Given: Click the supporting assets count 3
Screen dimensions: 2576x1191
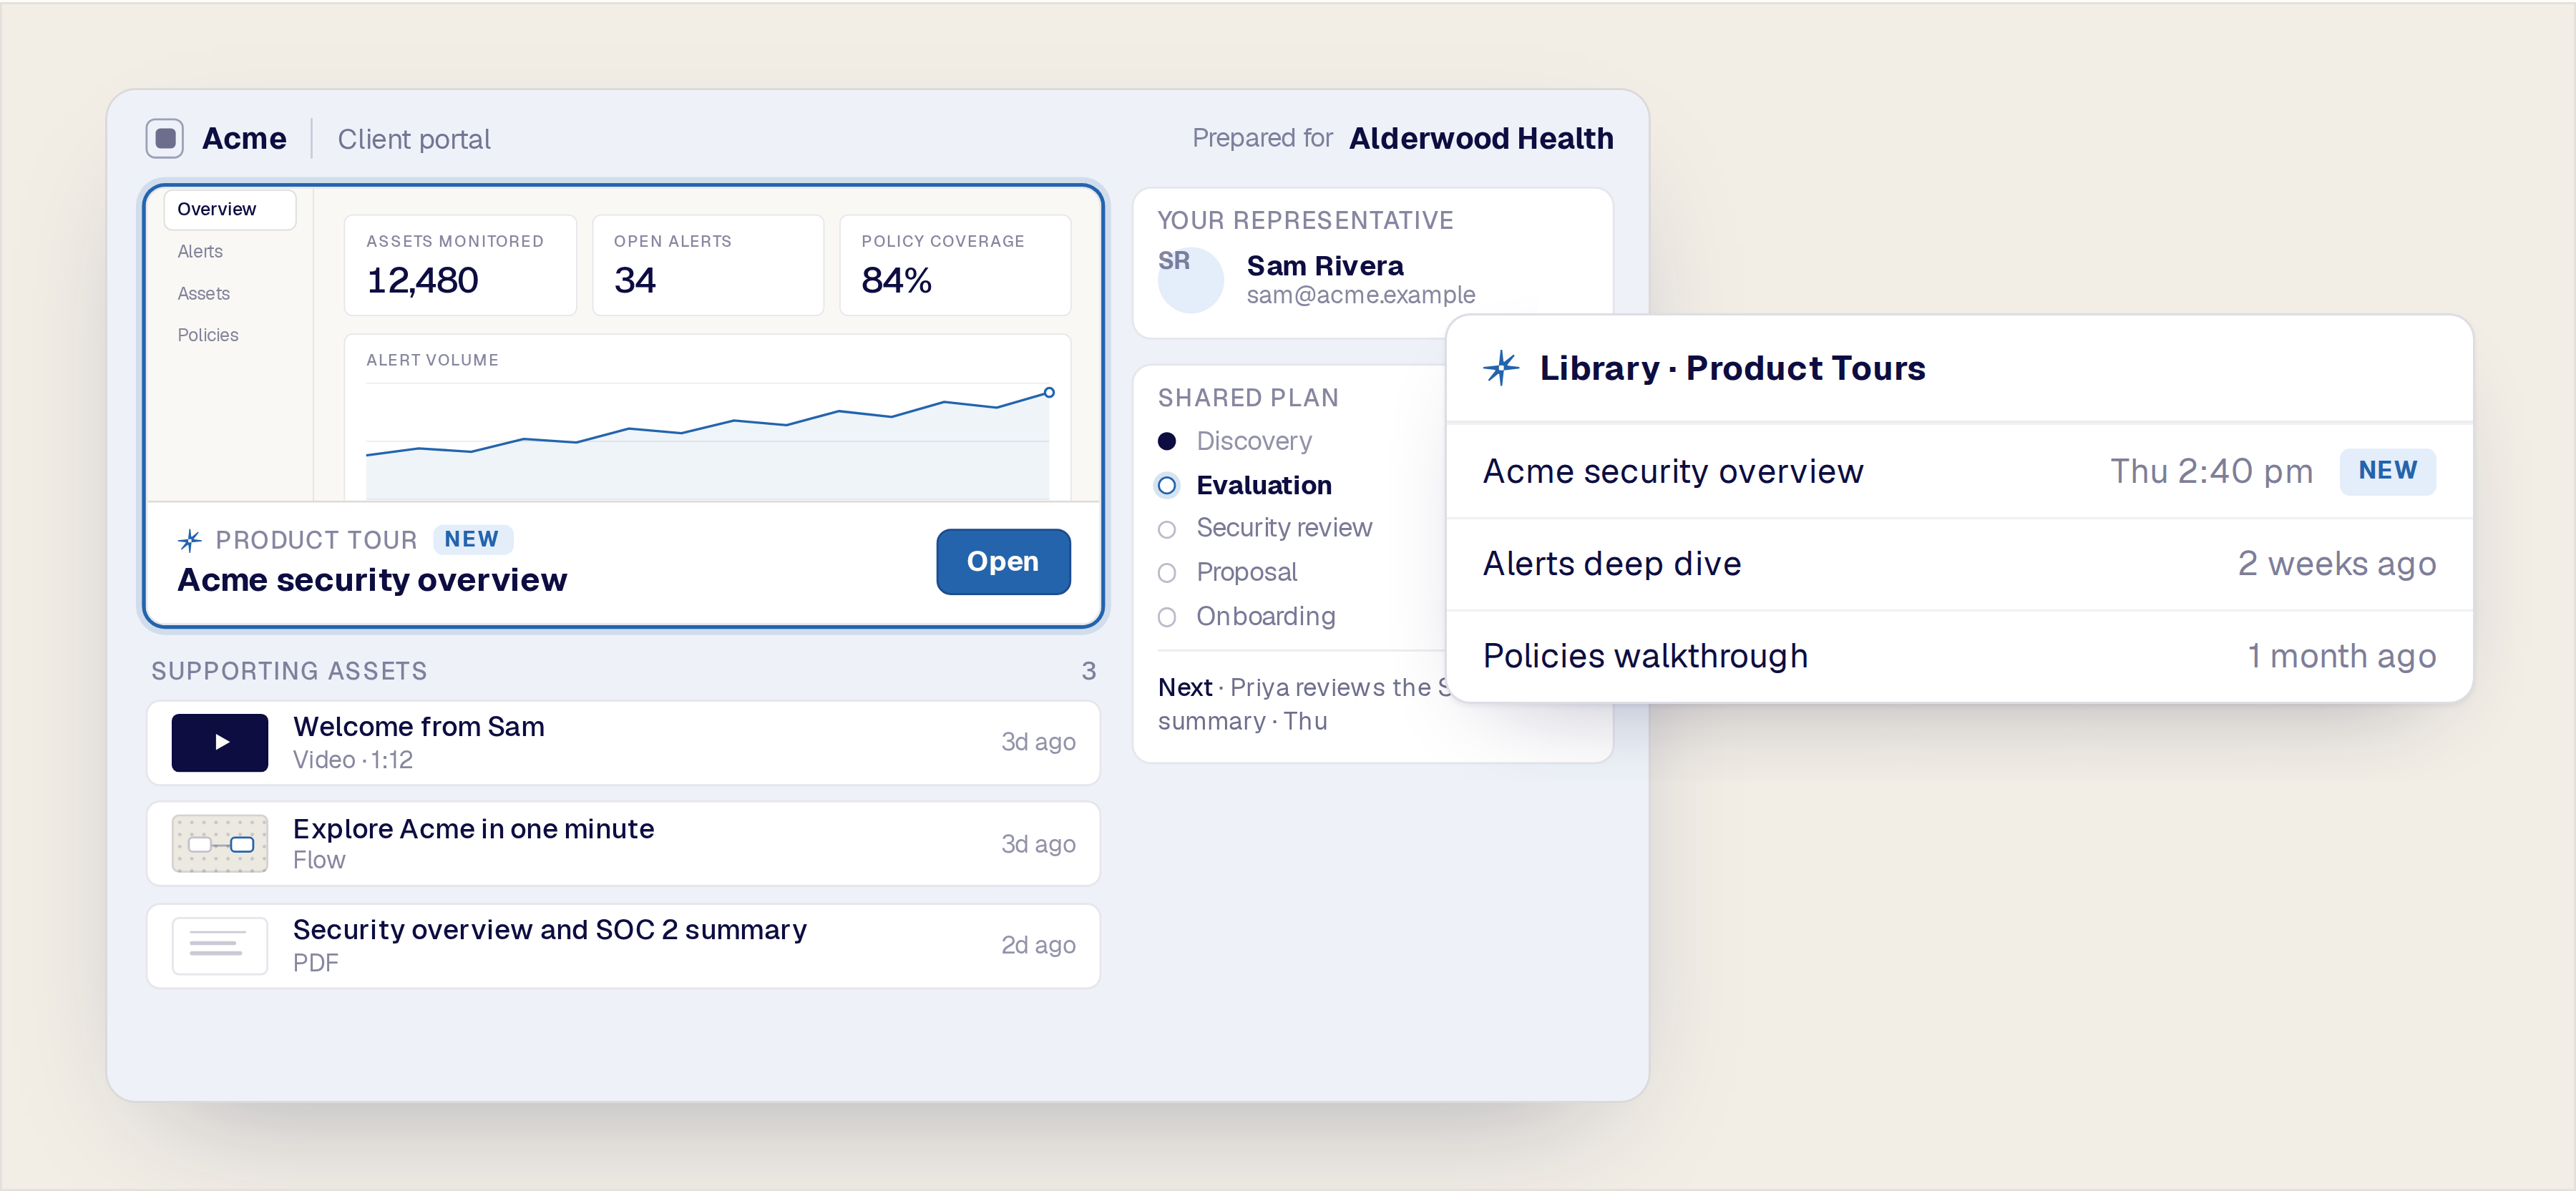Looking at the screenshot, I should coord(1089,671).
